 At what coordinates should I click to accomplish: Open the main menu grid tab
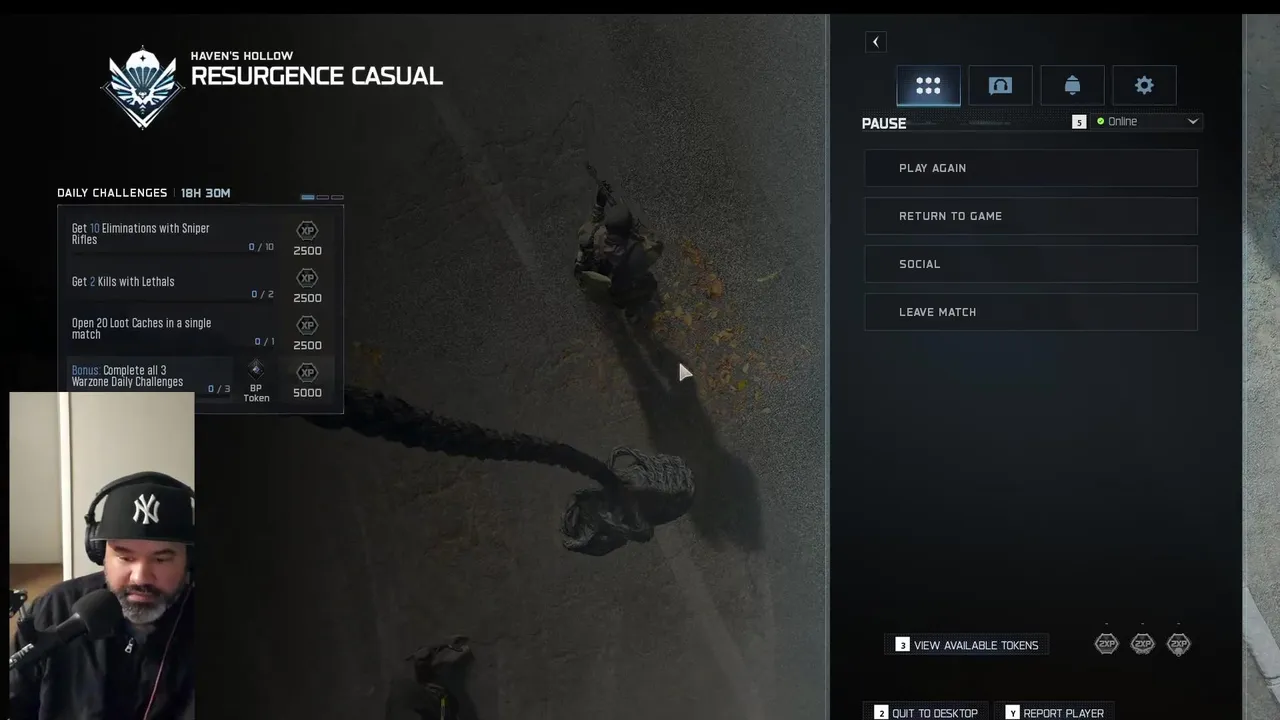[x=928, y=86]
